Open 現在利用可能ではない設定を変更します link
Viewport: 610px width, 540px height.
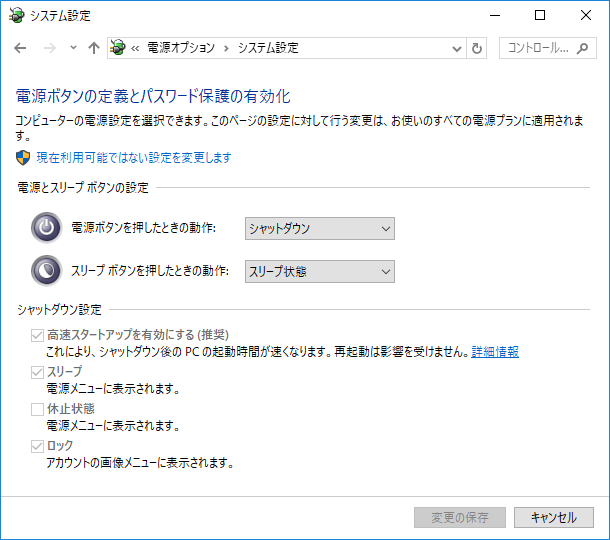(134, 158)
